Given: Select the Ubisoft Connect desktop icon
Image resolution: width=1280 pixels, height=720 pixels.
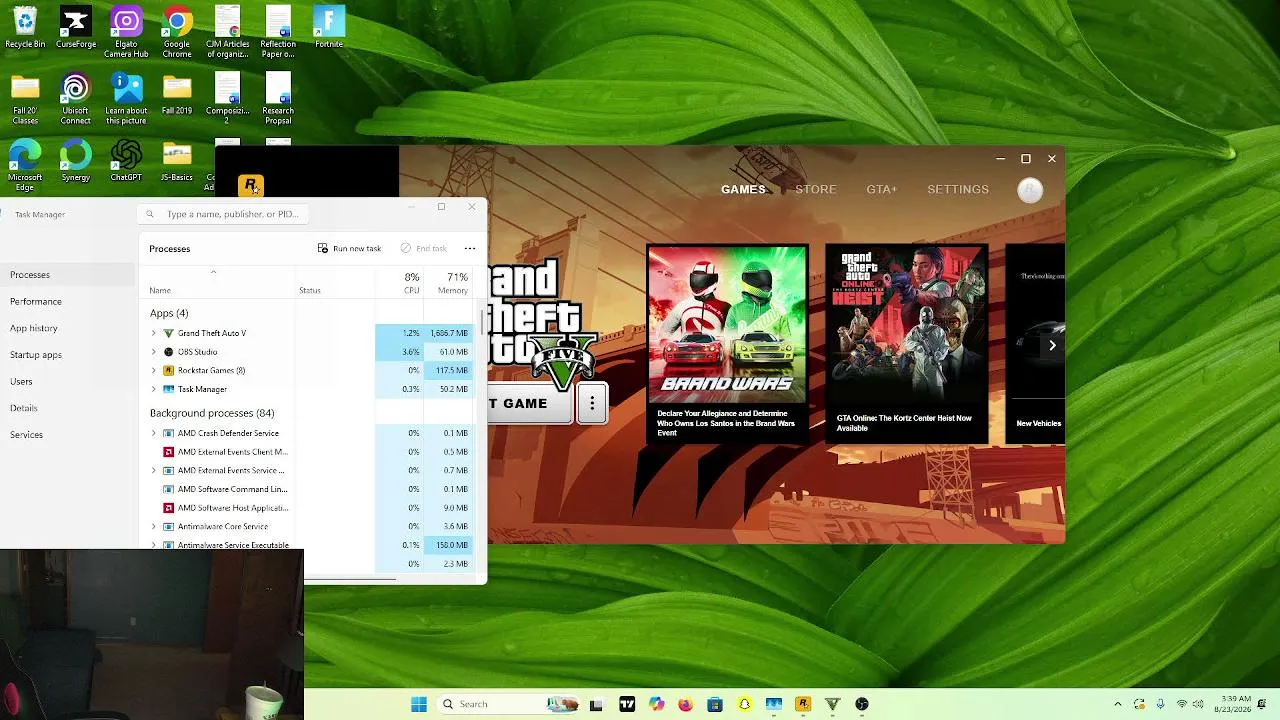Looking at the screenshot, I should 75,99.
